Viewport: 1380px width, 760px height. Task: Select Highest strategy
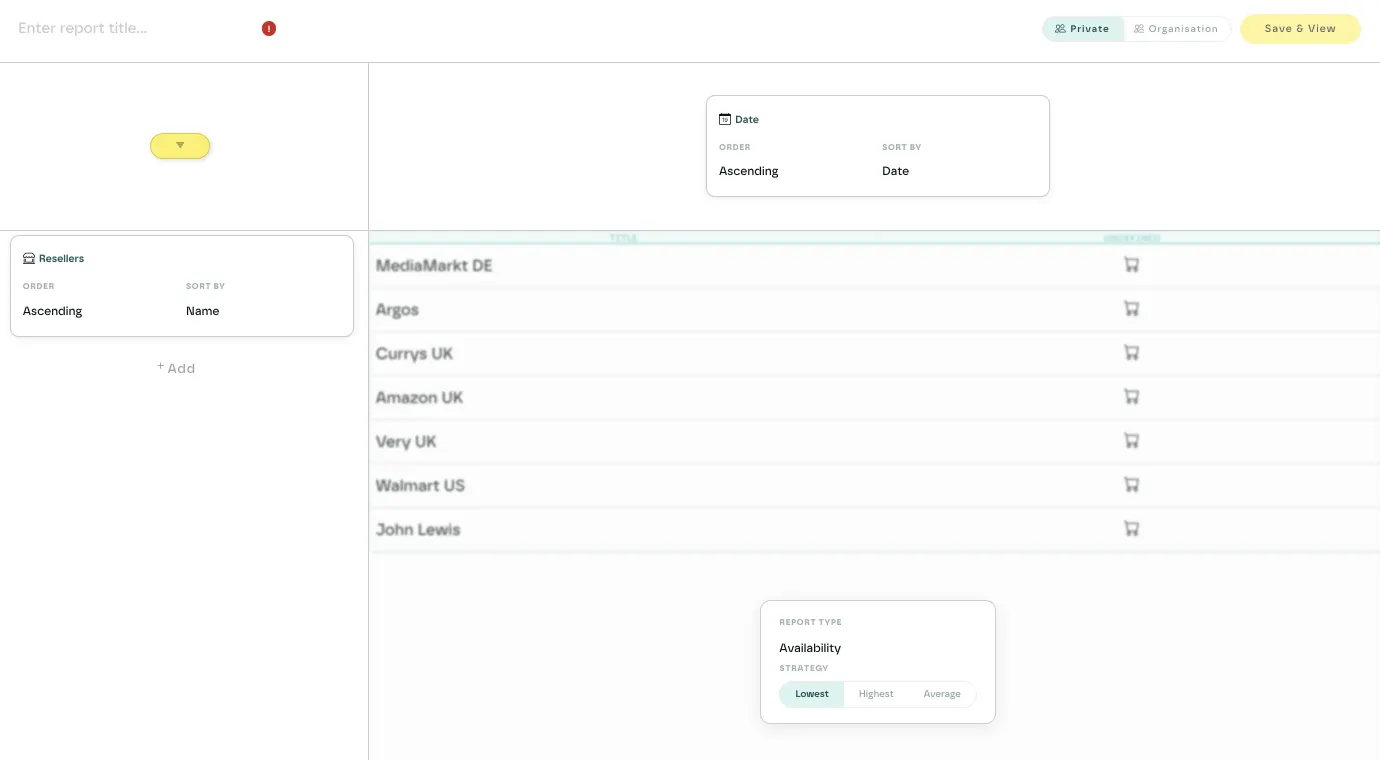pos(876,694)
